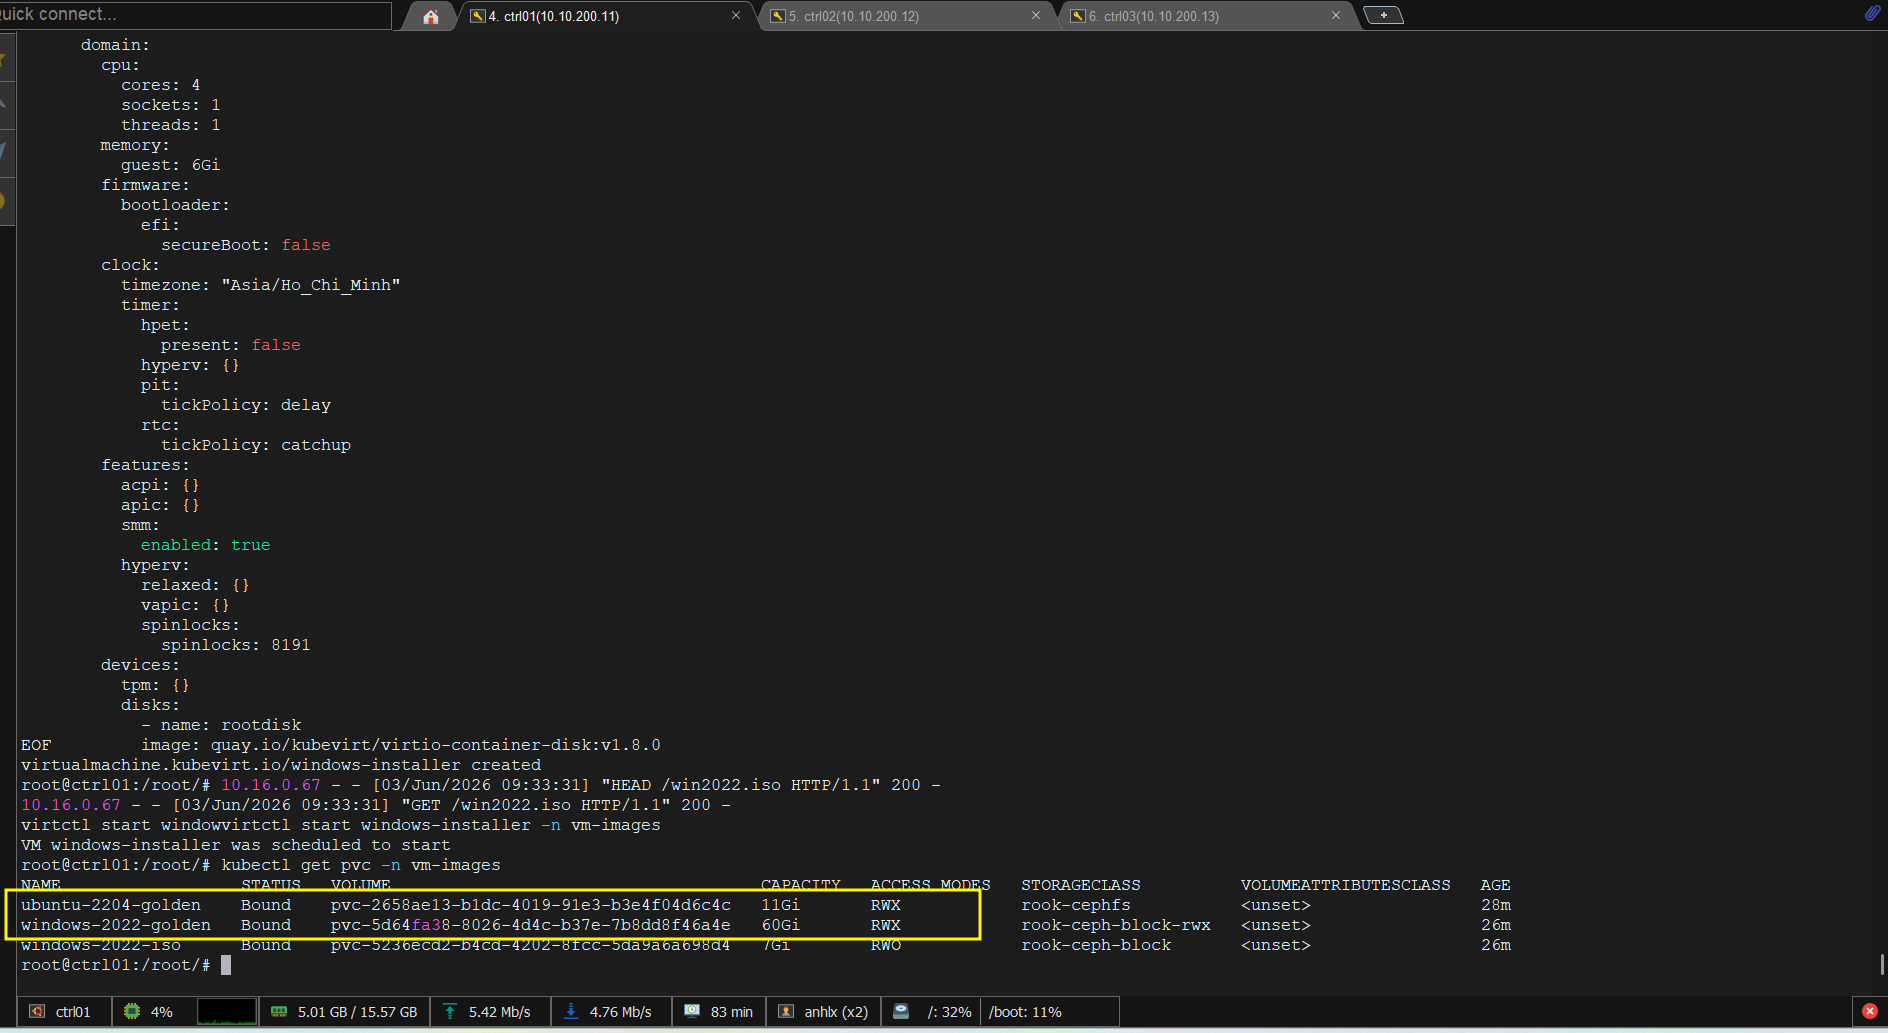
Task: Click the paperclip icon at the top right
Action: click(x=1872, y=13)
